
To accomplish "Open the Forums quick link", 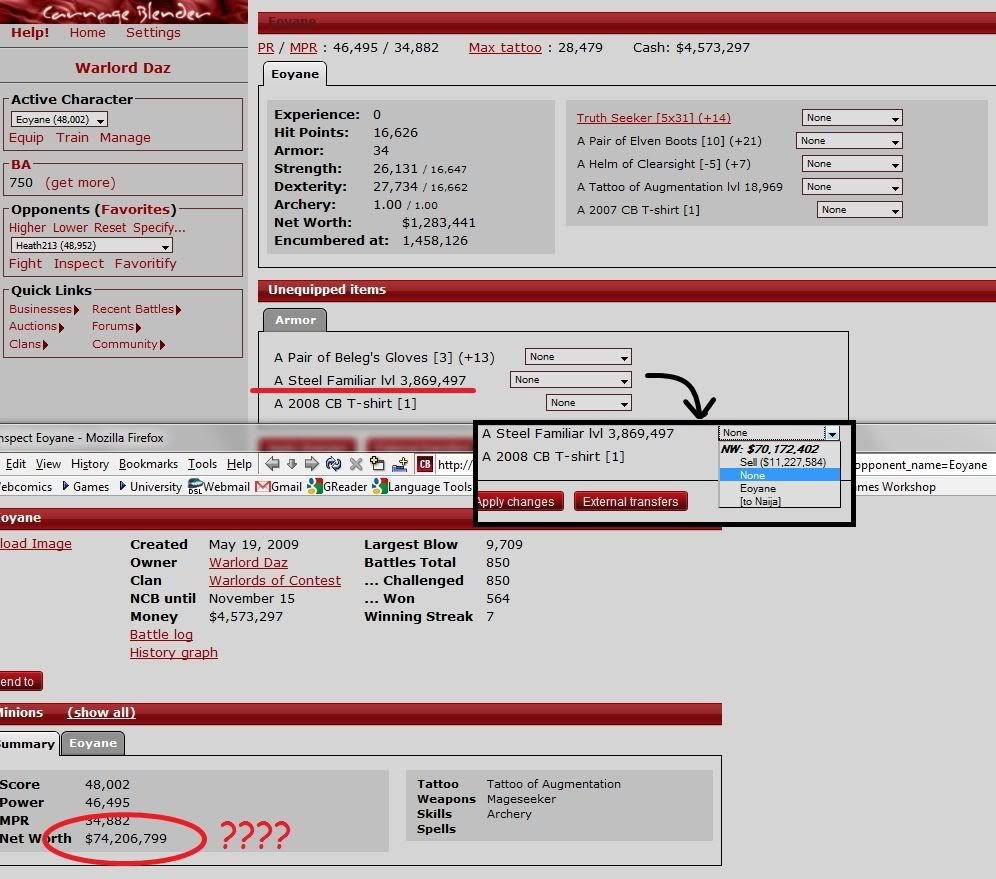I will click(116, 326).
